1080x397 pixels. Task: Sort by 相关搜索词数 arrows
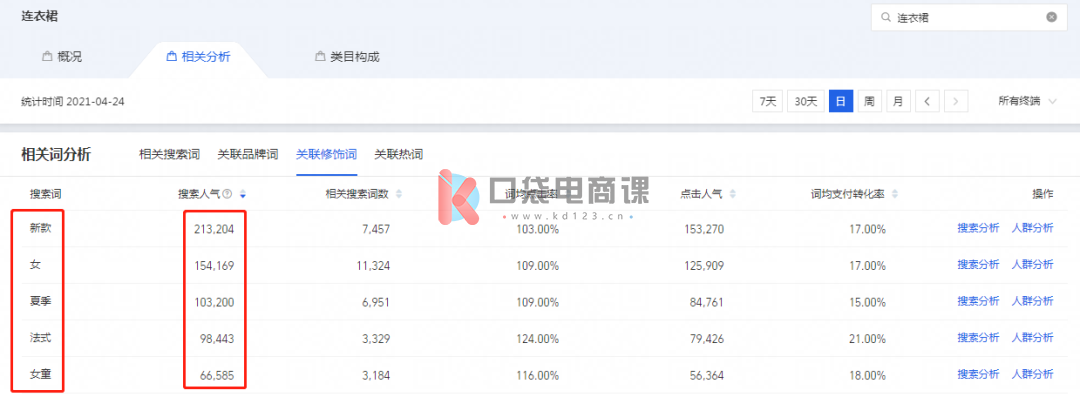(398, 194)
